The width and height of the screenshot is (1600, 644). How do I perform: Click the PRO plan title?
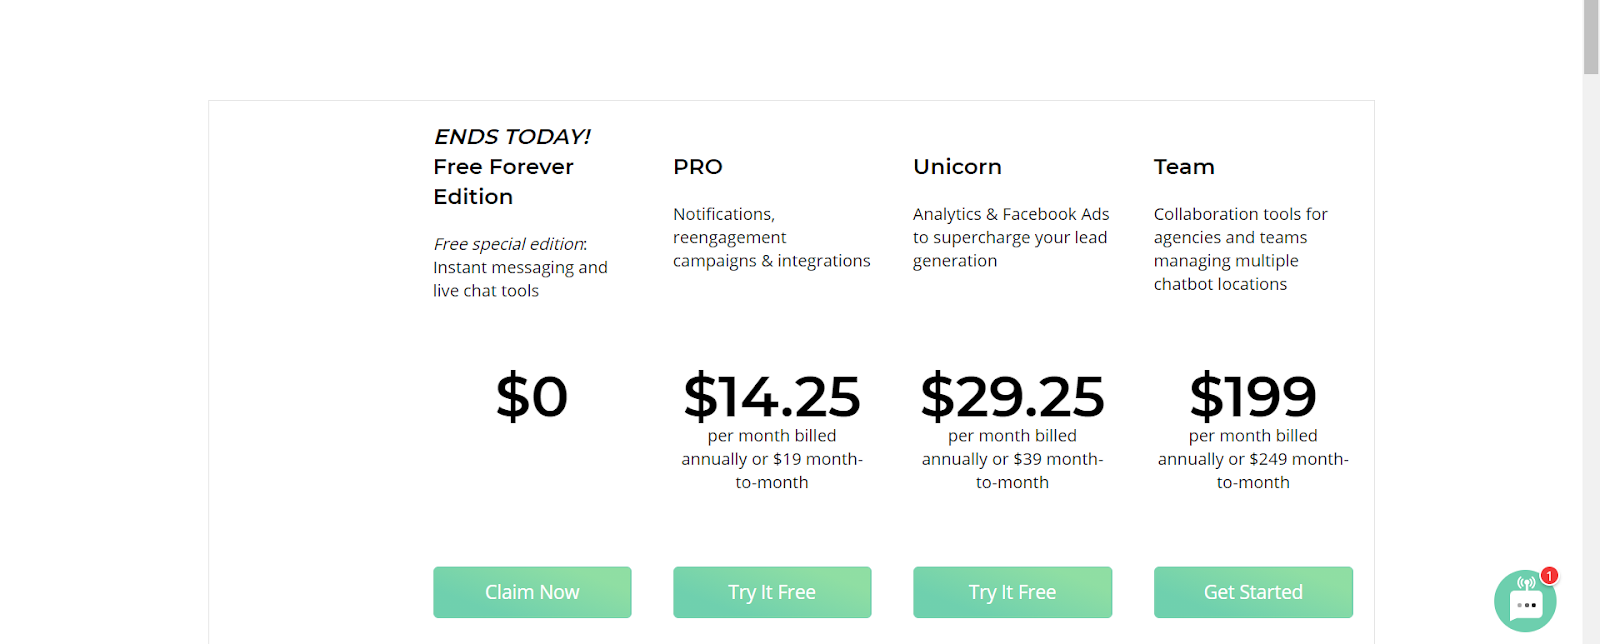[698, 167]
